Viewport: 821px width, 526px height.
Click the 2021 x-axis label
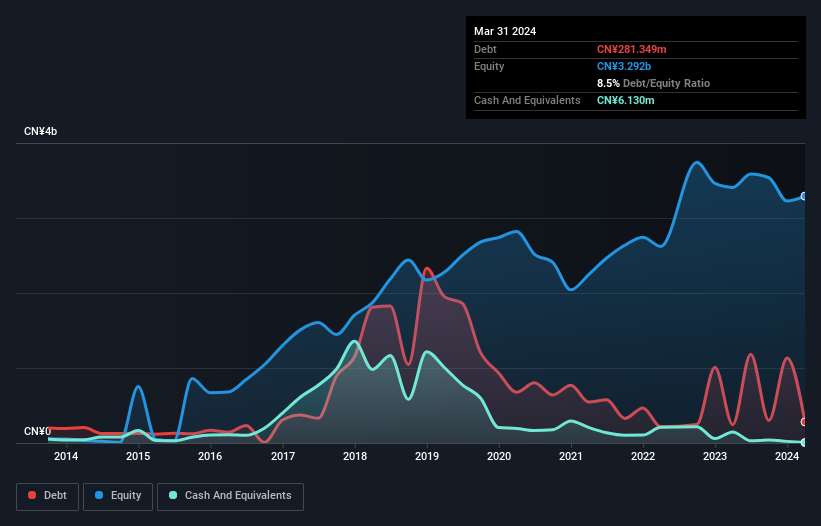(x=571, y=456)
